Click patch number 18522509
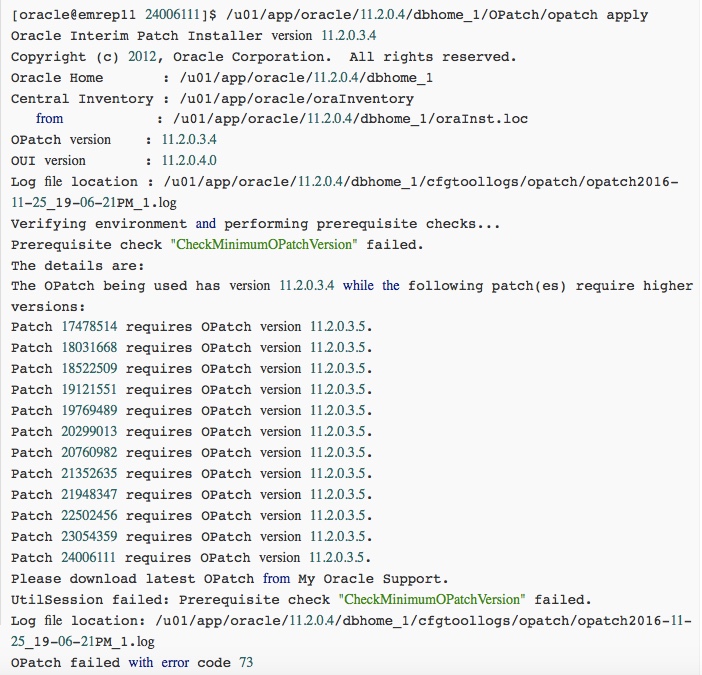 [x=89, y=369]
